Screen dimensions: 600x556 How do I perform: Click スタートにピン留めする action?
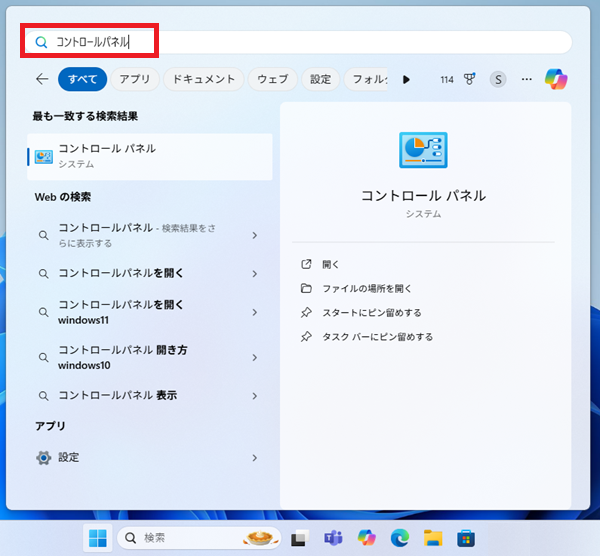pyautogui.click(x=372, y=313)
